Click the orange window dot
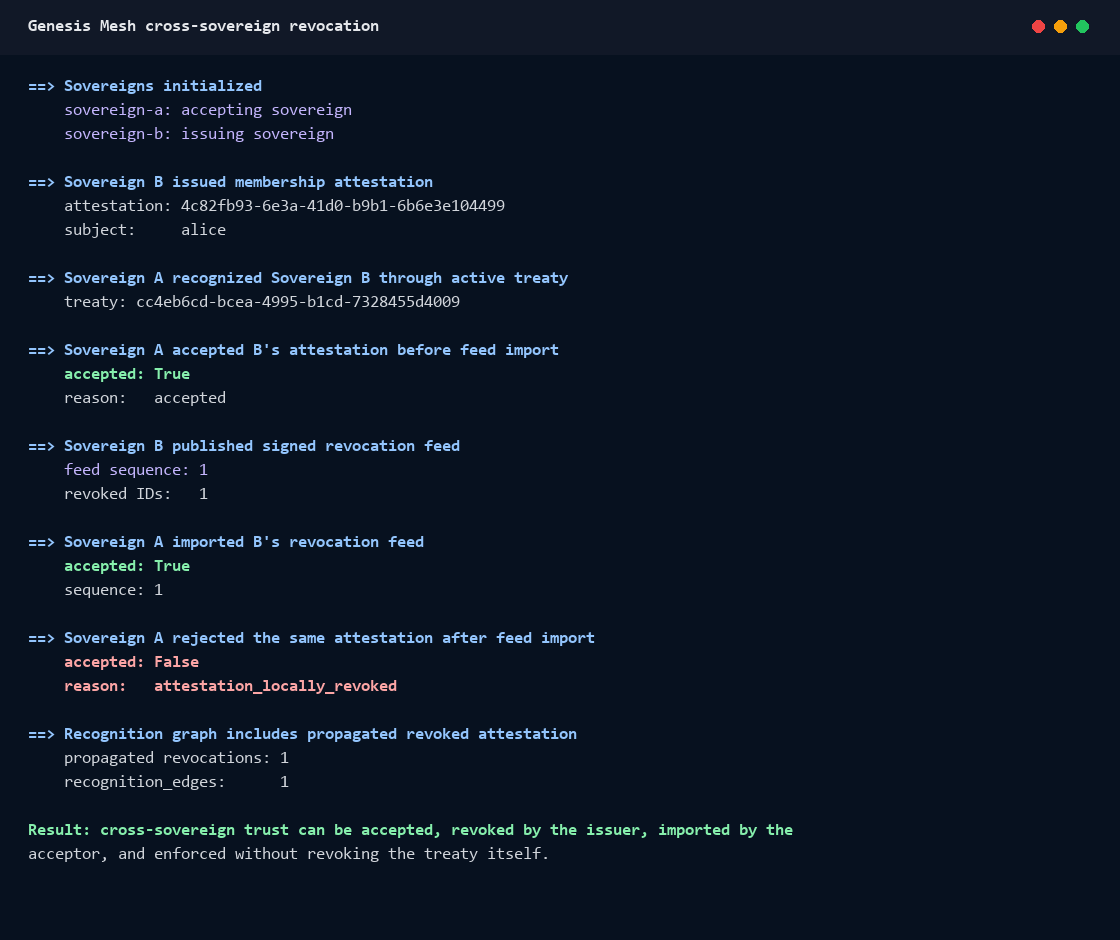This screenshot has width=1120, height=940. 1061,26
